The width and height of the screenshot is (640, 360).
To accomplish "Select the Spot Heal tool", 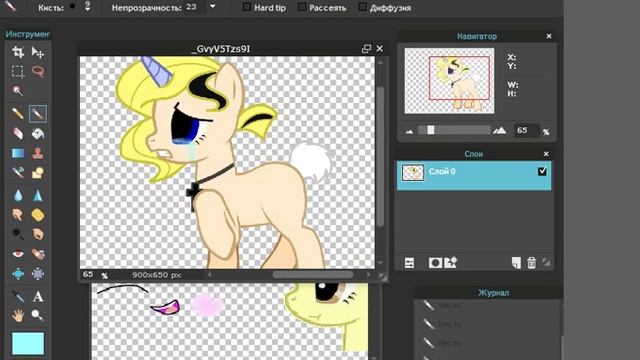I will tap(38, 254).
